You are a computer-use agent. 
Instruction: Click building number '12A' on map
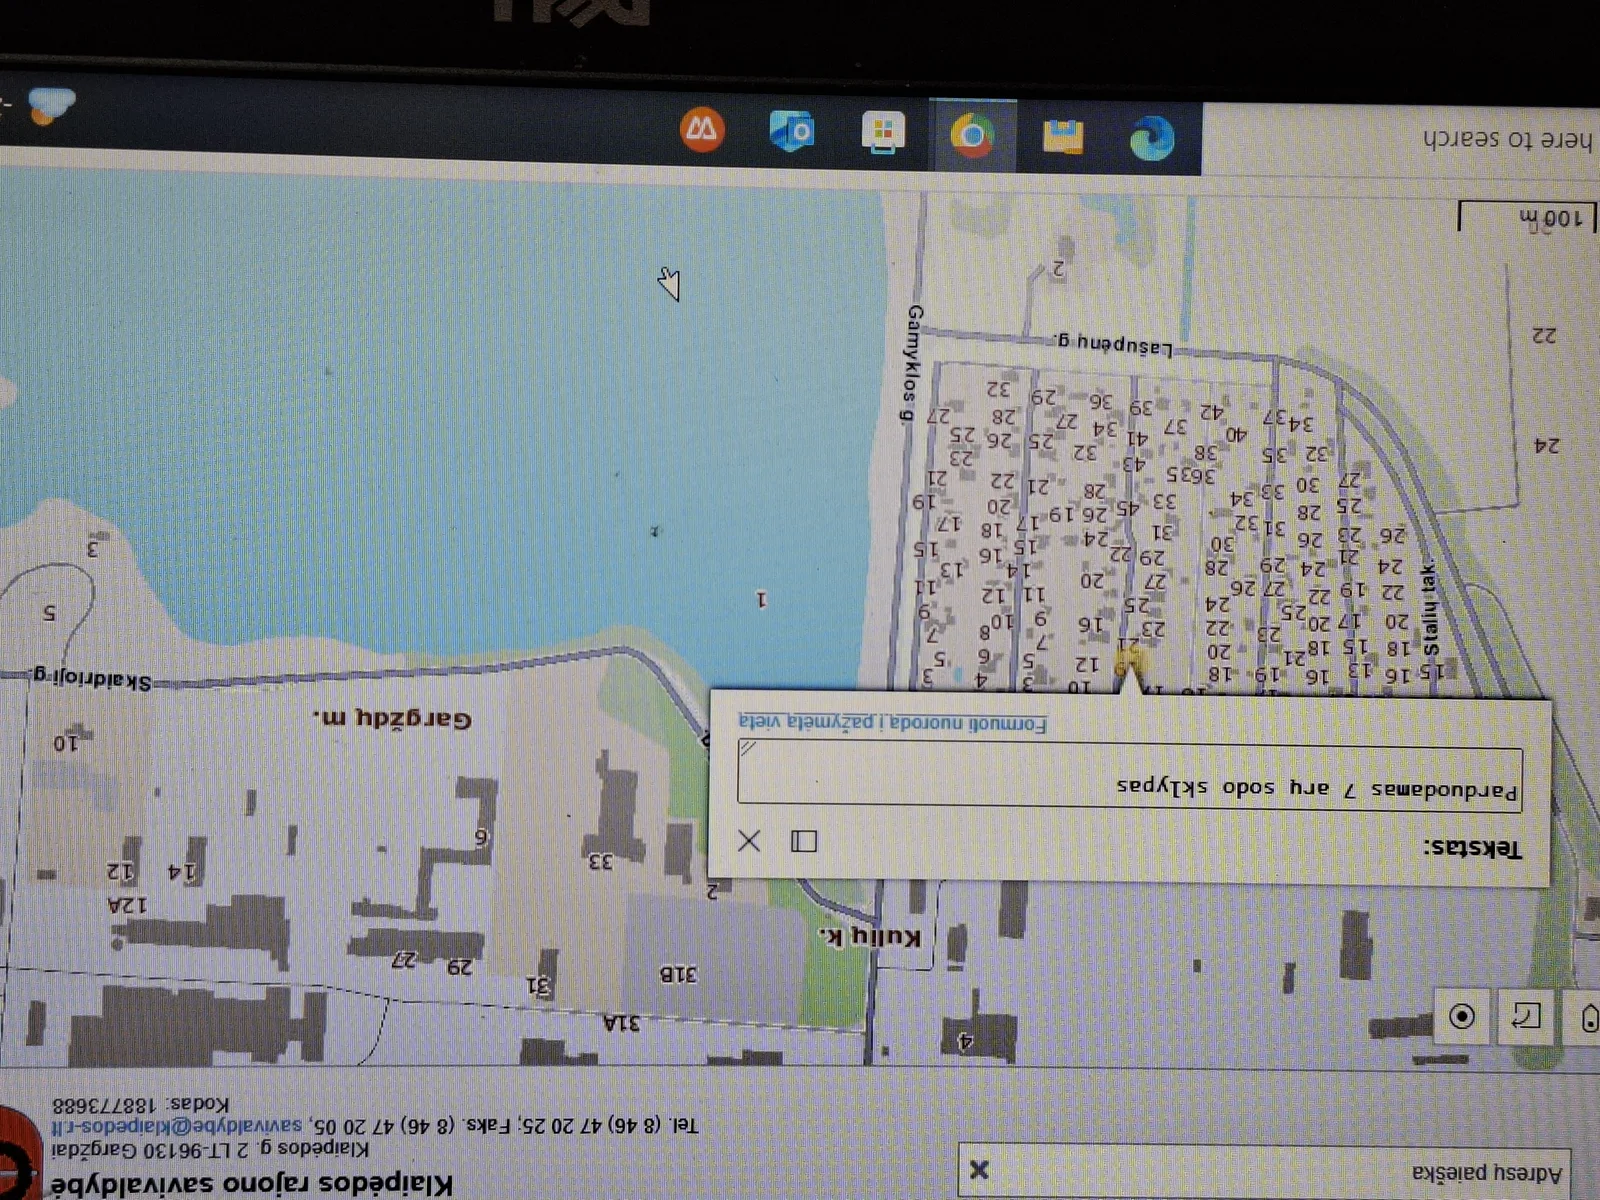(127, 904)
